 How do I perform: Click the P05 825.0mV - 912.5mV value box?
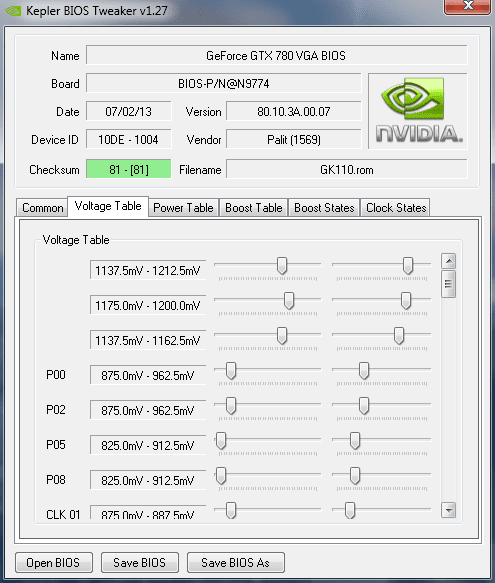pos(148,445)
